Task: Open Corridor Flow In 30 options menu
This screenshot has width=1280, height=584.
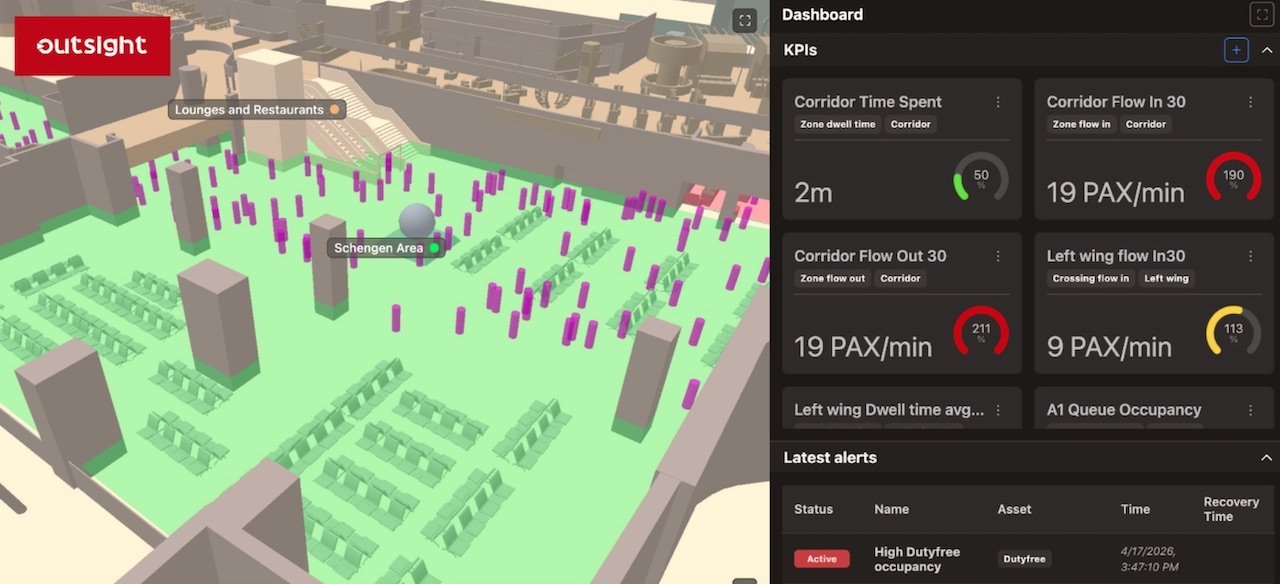Action: coord(1250,102)
